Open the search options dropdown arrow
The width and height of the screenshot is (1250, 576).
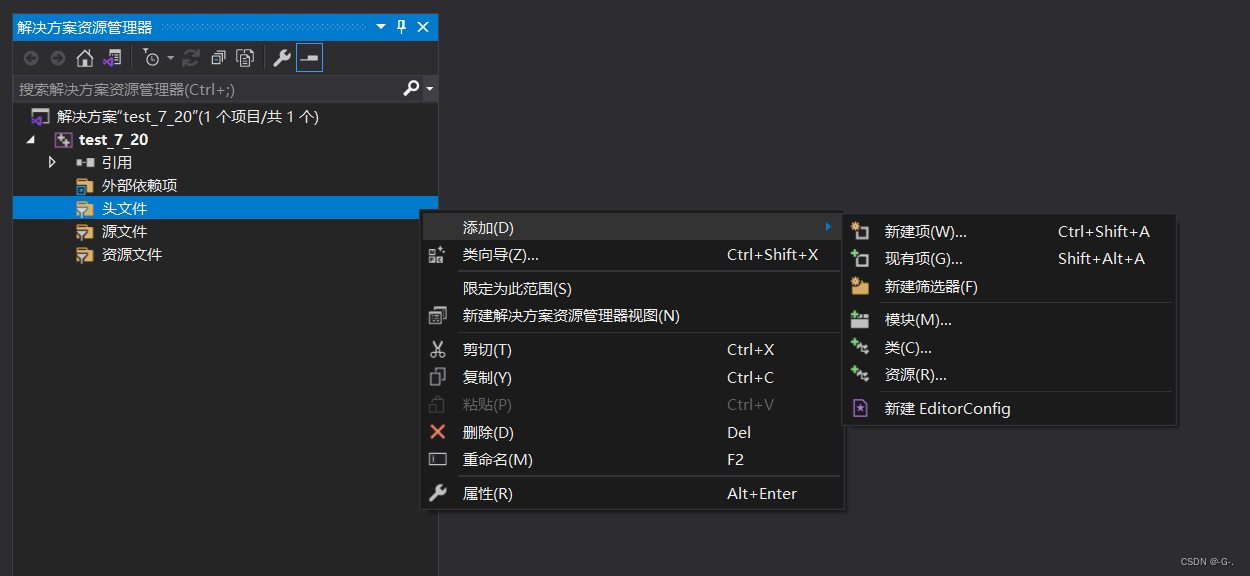point(430,89)
